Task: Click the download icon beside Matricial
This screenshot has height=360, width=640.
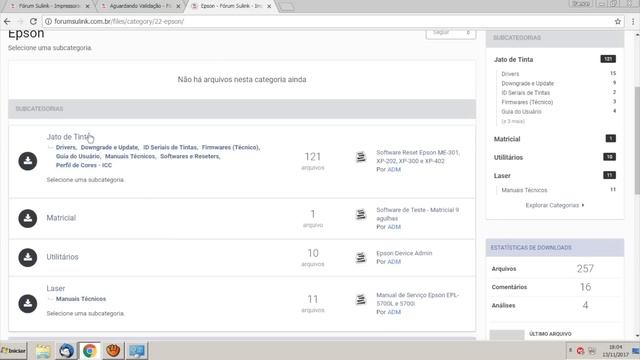Action: coord(28,218)
